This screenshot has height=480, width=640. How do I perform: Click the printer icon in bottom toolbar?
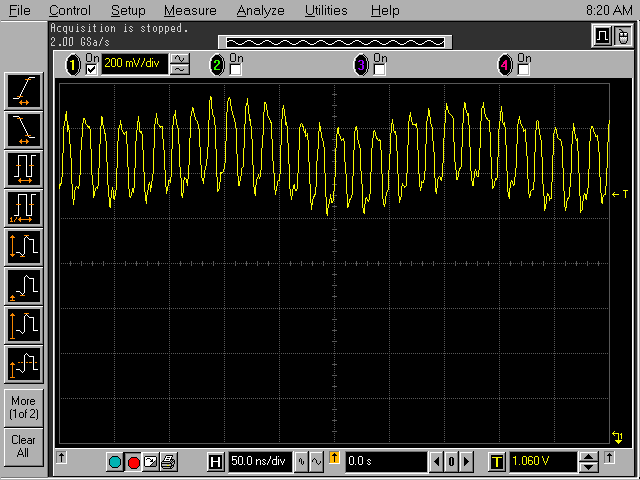point(168,462)
